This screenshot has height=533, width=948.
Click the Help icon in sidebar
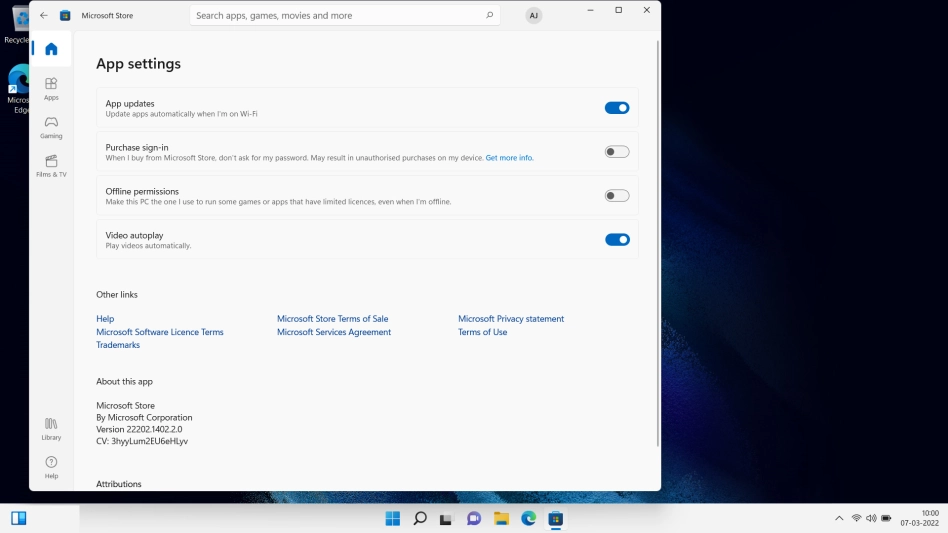[x=51, y=467]
